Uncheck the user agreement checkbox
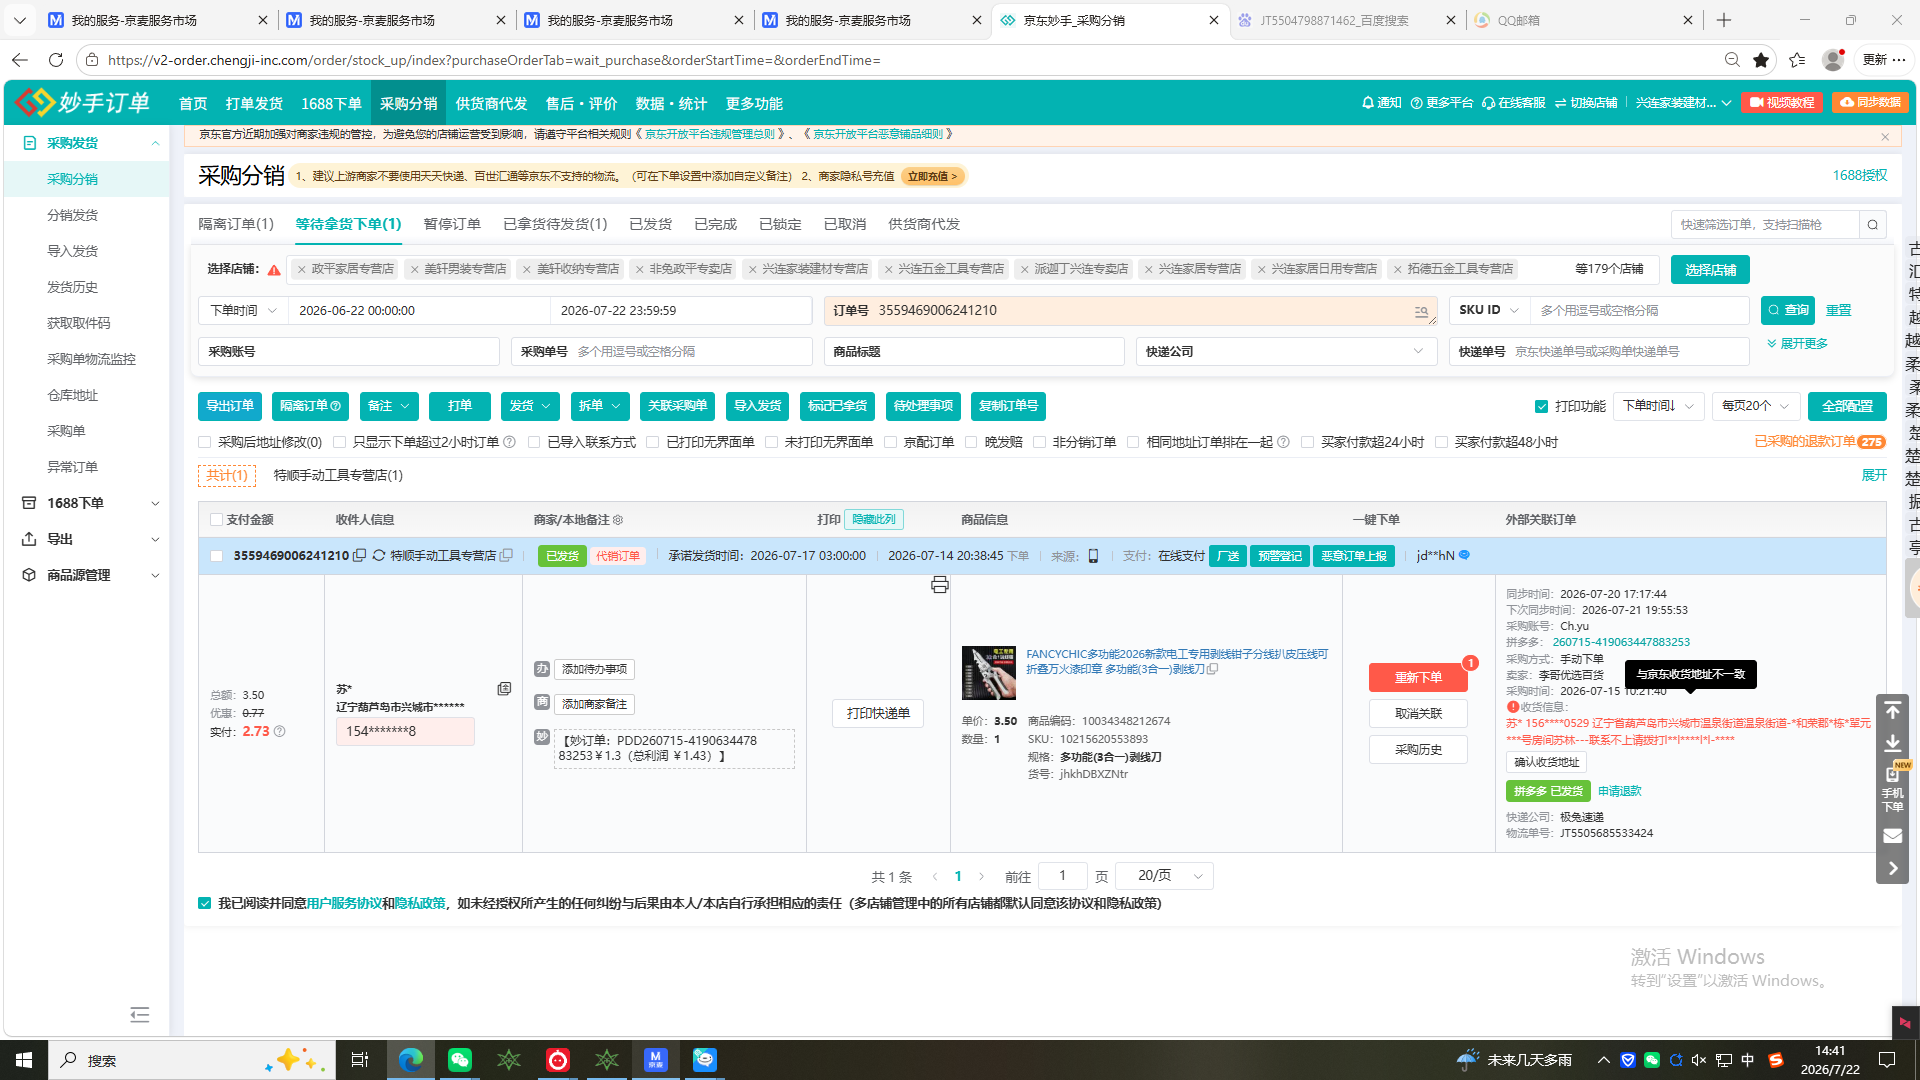 (205, 903)
